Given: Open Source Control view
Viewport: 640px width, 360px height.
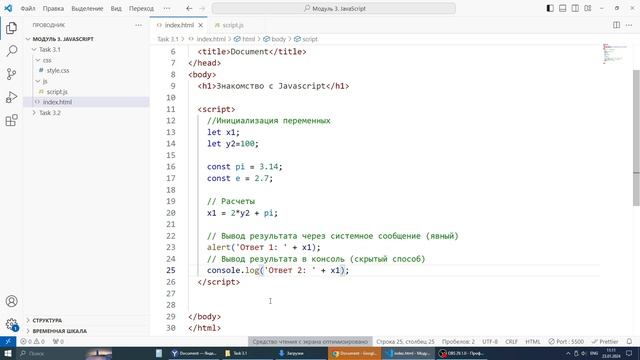Looking at the screenshot, I should click(11, 74).
